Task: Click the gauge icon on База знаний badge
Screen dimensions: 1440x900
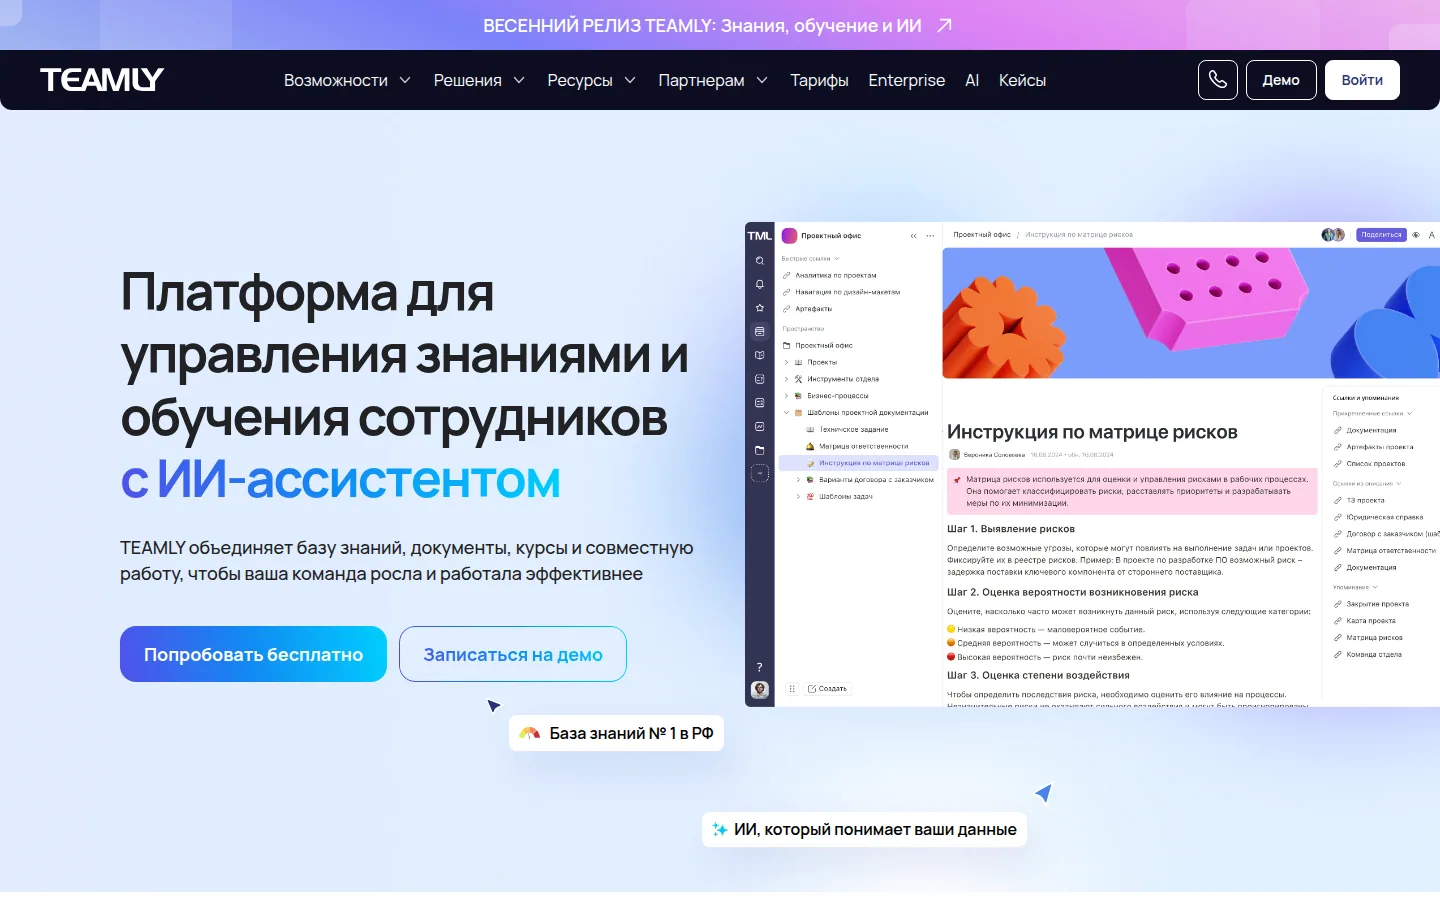Action: 530,733
